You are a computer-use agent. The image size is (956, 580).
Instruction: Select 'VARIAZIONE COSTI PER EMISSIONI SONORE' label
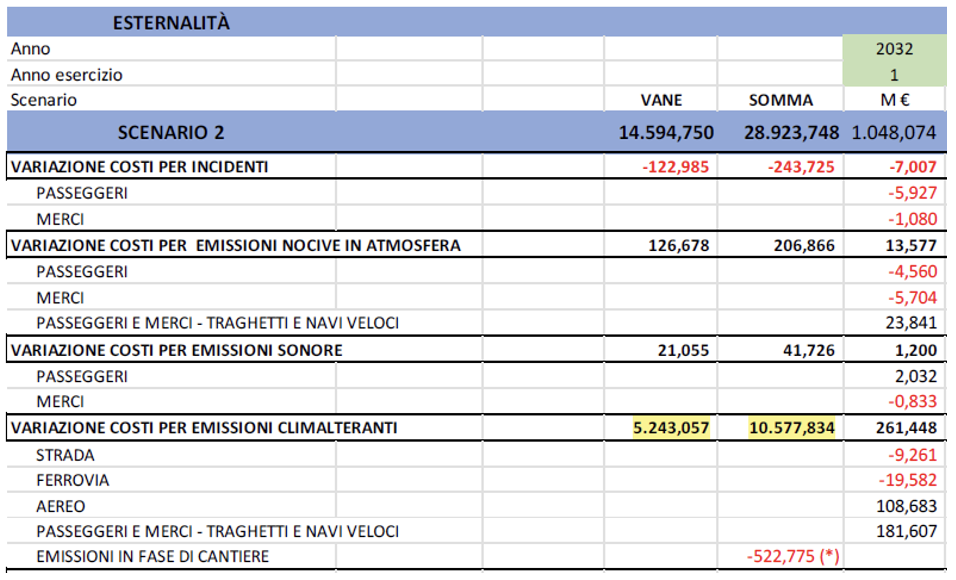(x=176, y=350)
